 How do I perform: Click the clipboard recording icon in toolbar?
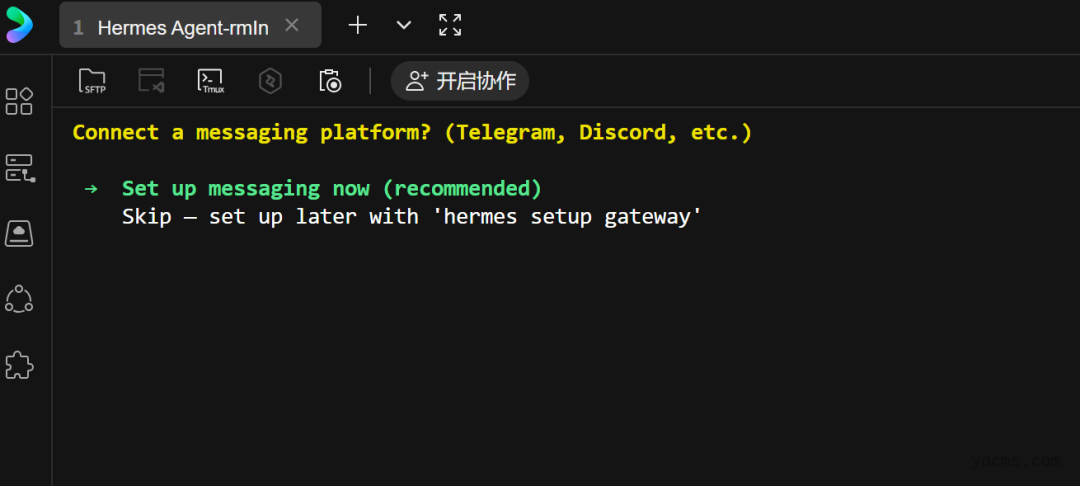[330, 81]
